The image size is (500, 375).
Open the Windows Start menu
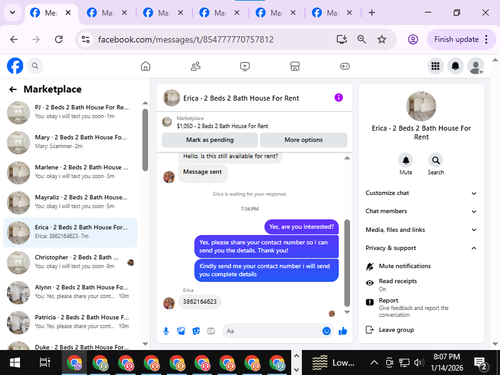[15, 363]
